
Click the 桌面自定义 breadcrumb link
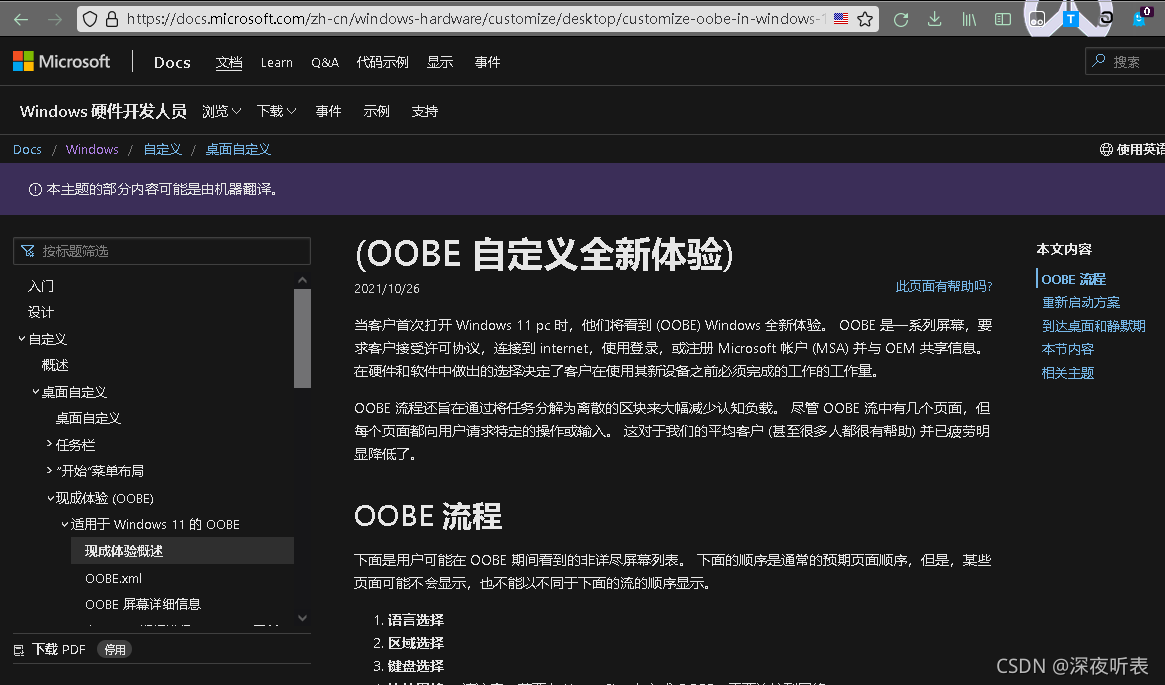238,149
